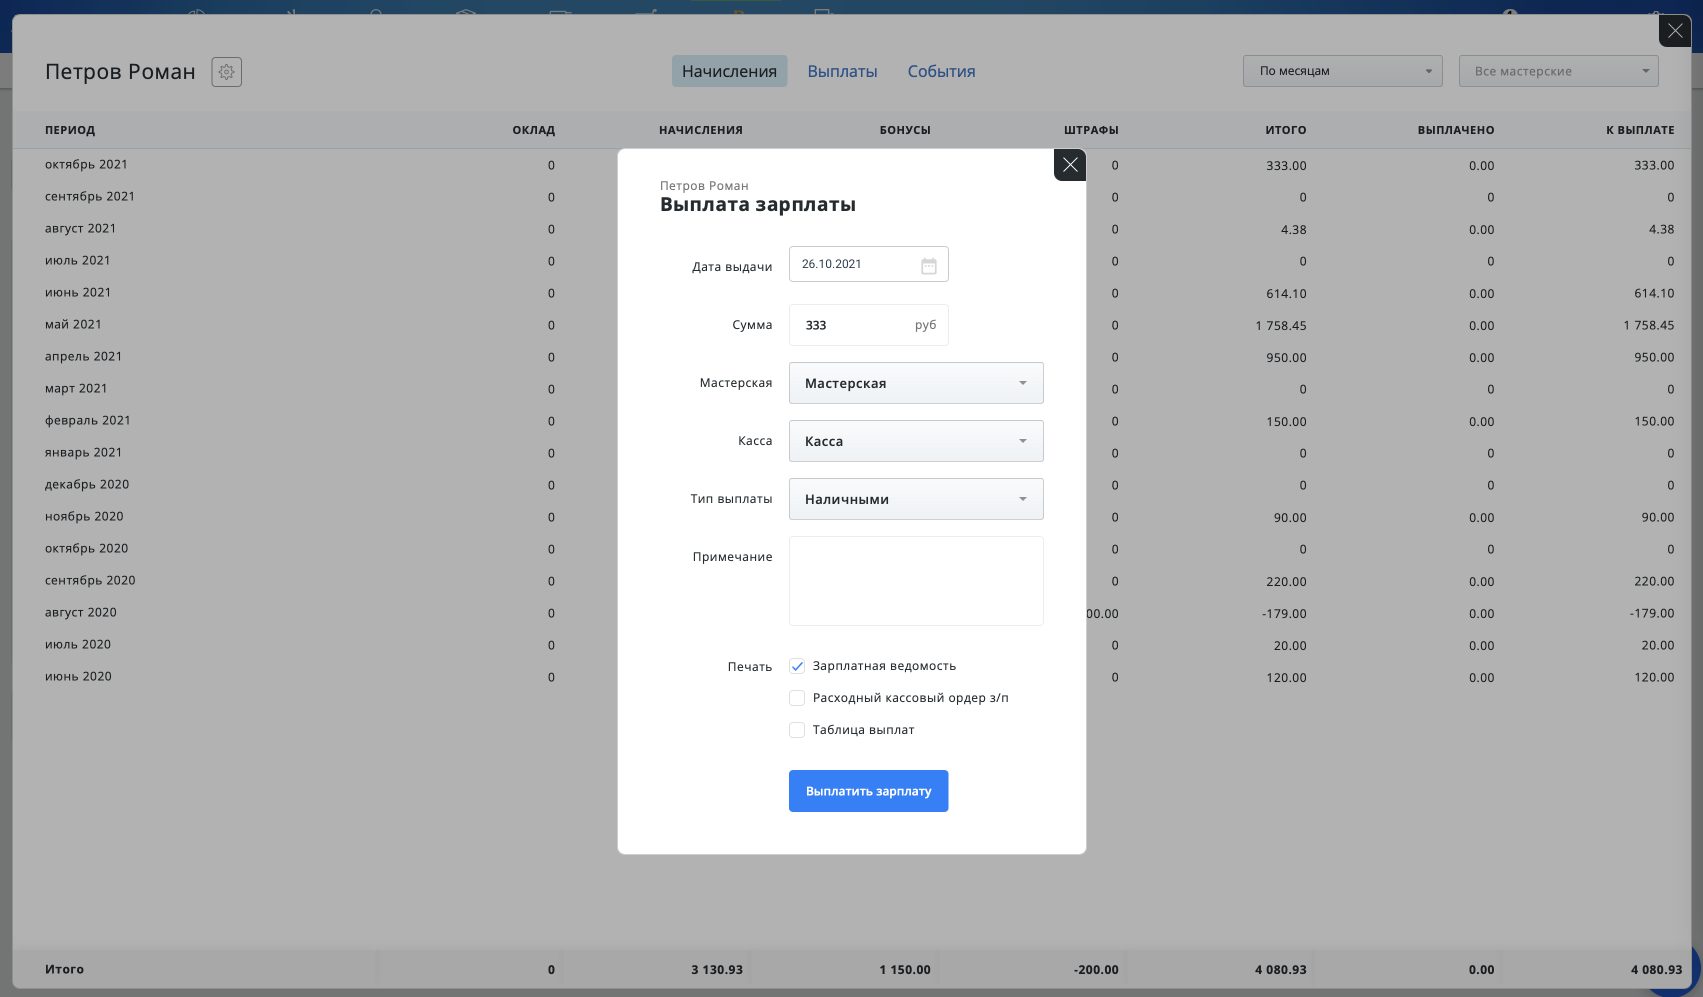Open settings gear next to Петров Роман
The width and height of the screenshot is (1703, 997).
(x=227, y=72)
